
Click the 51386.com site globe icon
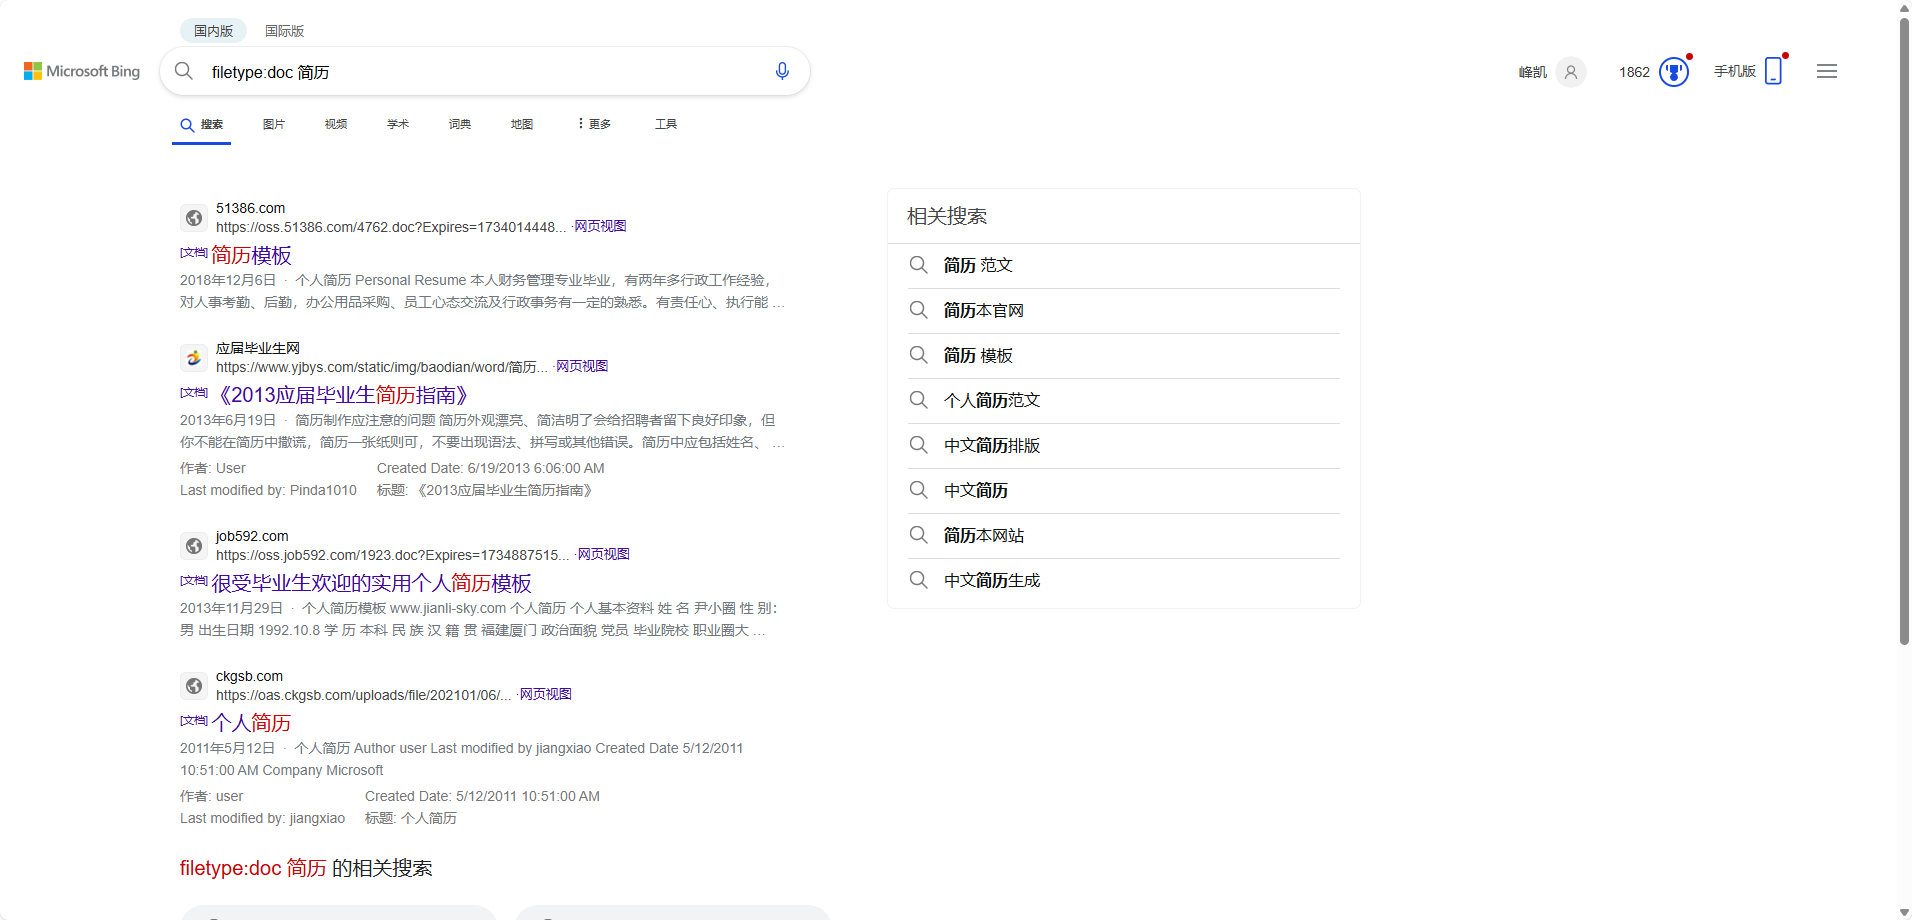194,217
